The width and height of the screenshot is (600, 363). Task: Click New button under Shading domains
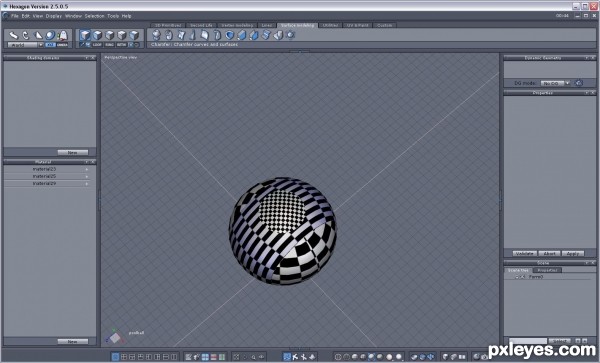(73, 152)
